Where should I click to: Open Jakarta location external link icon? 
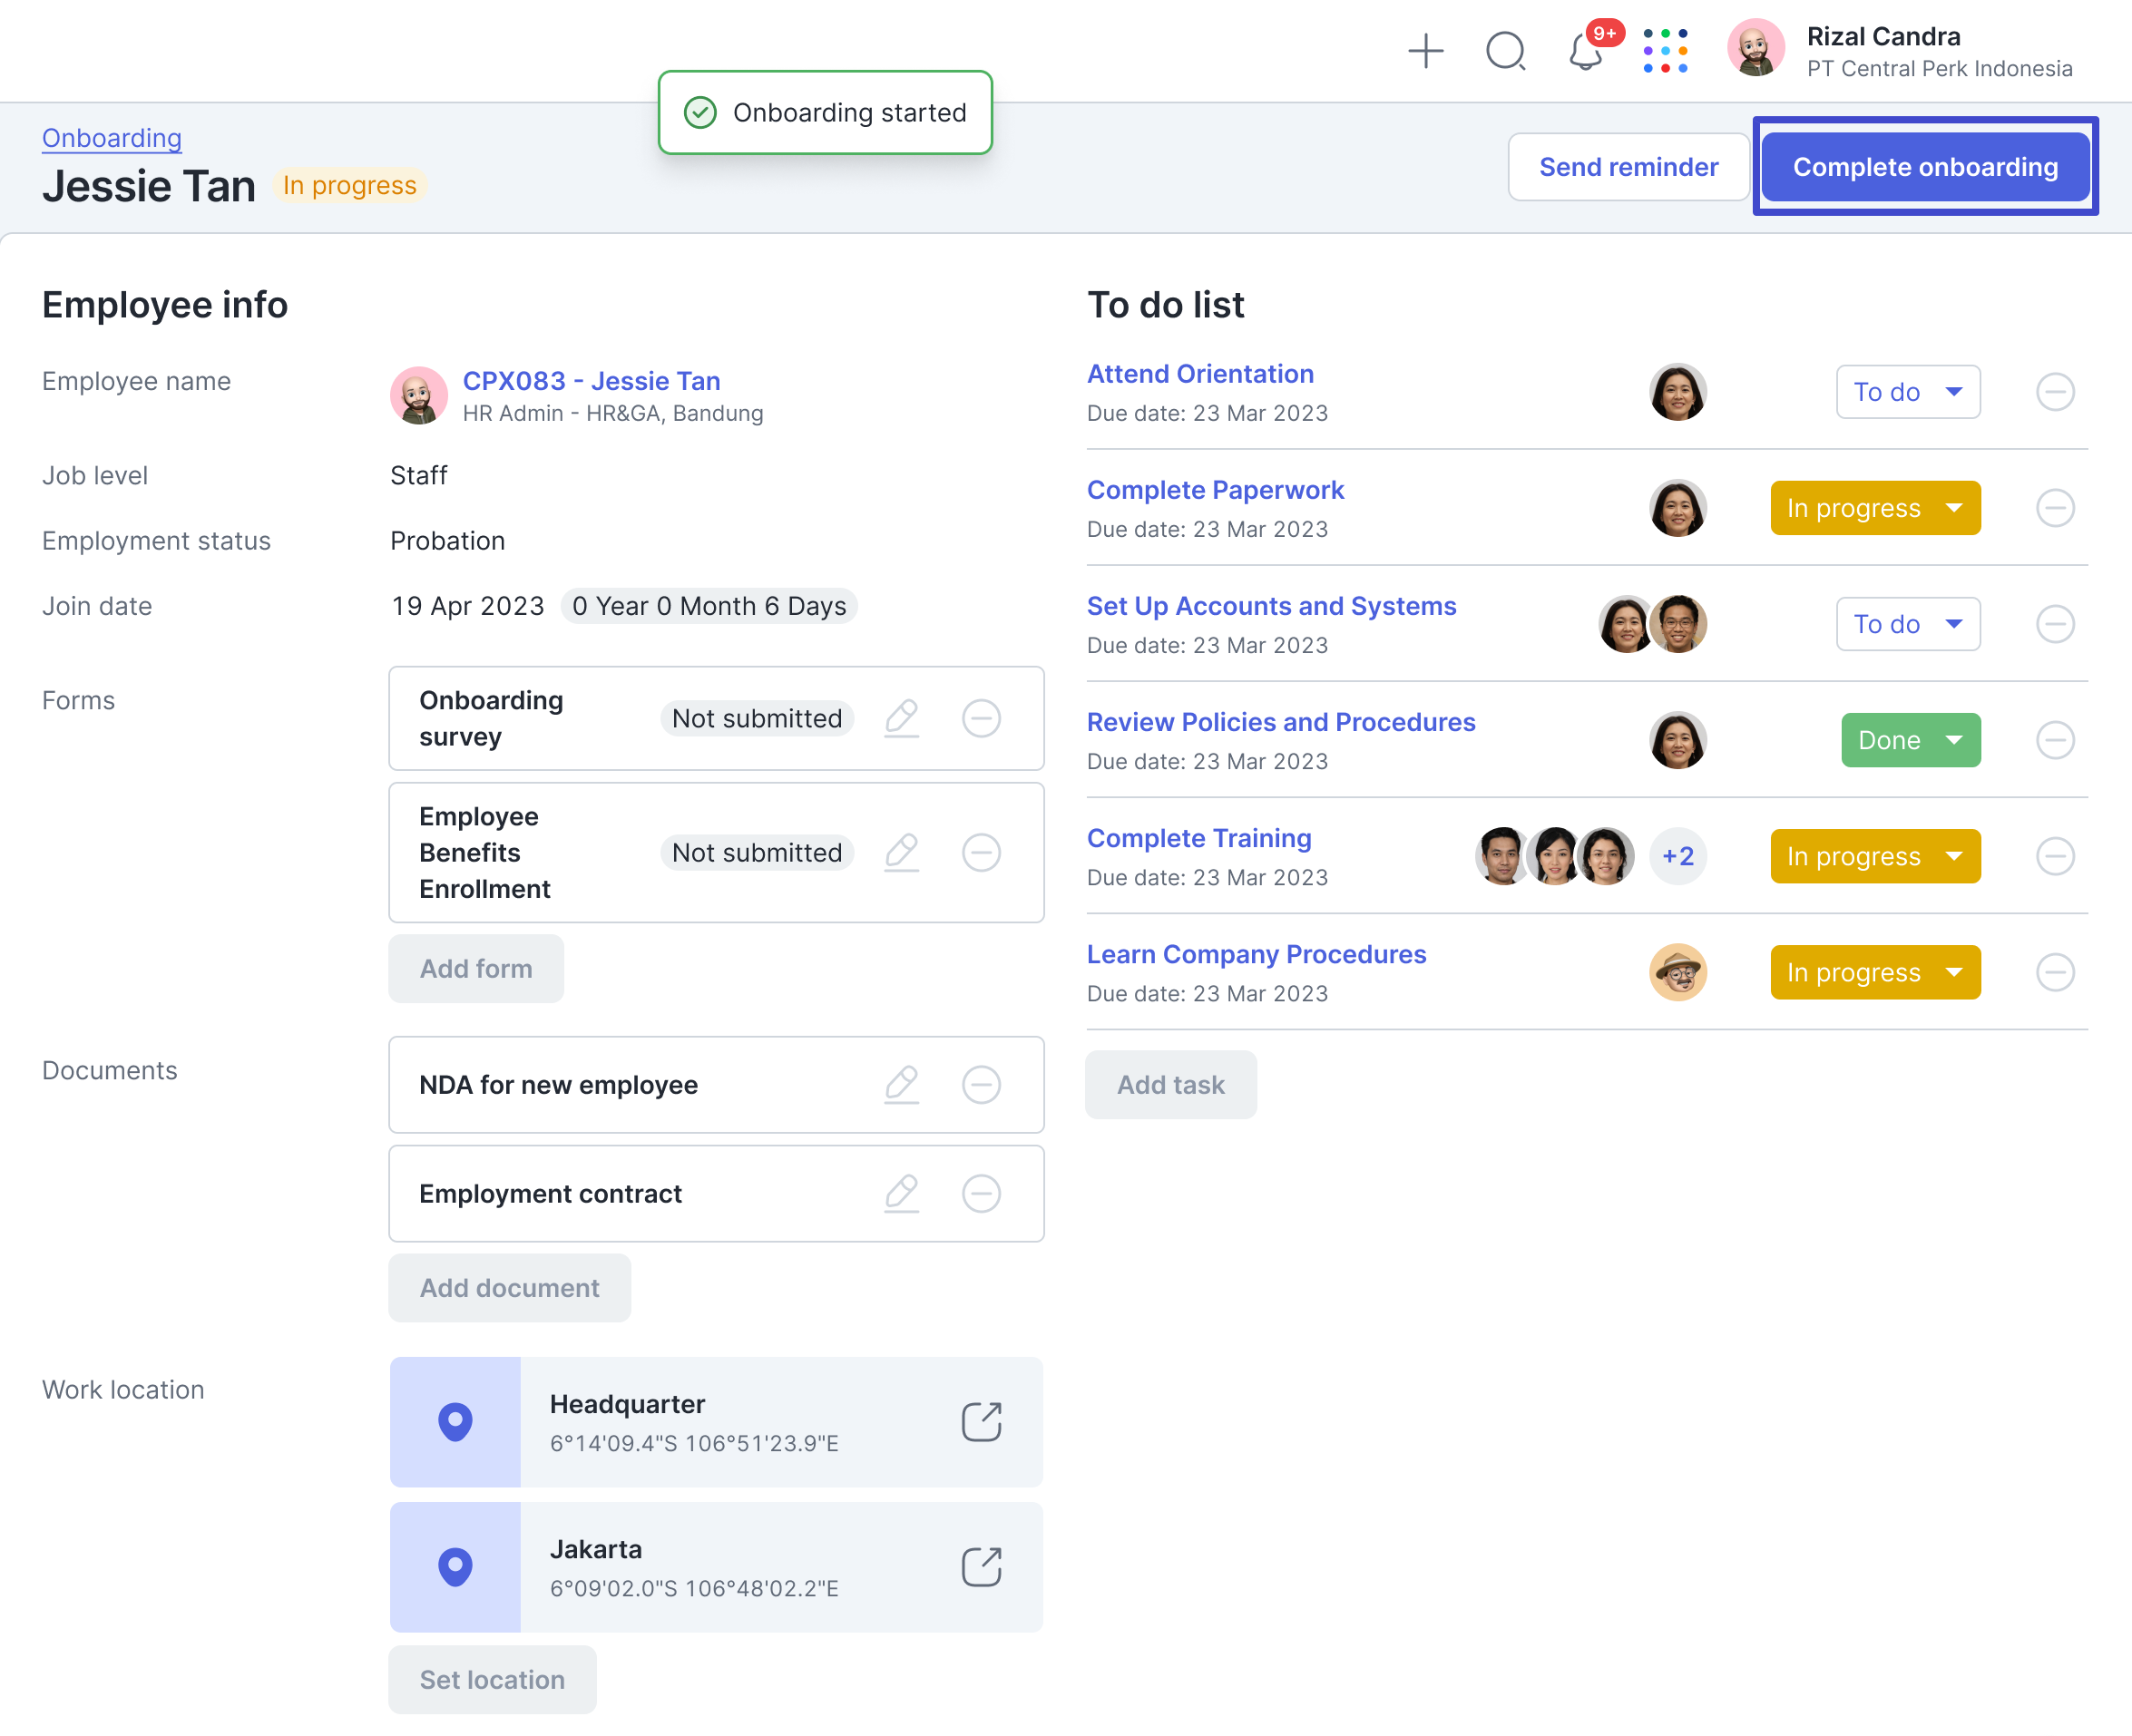[x=981, y=1566]
